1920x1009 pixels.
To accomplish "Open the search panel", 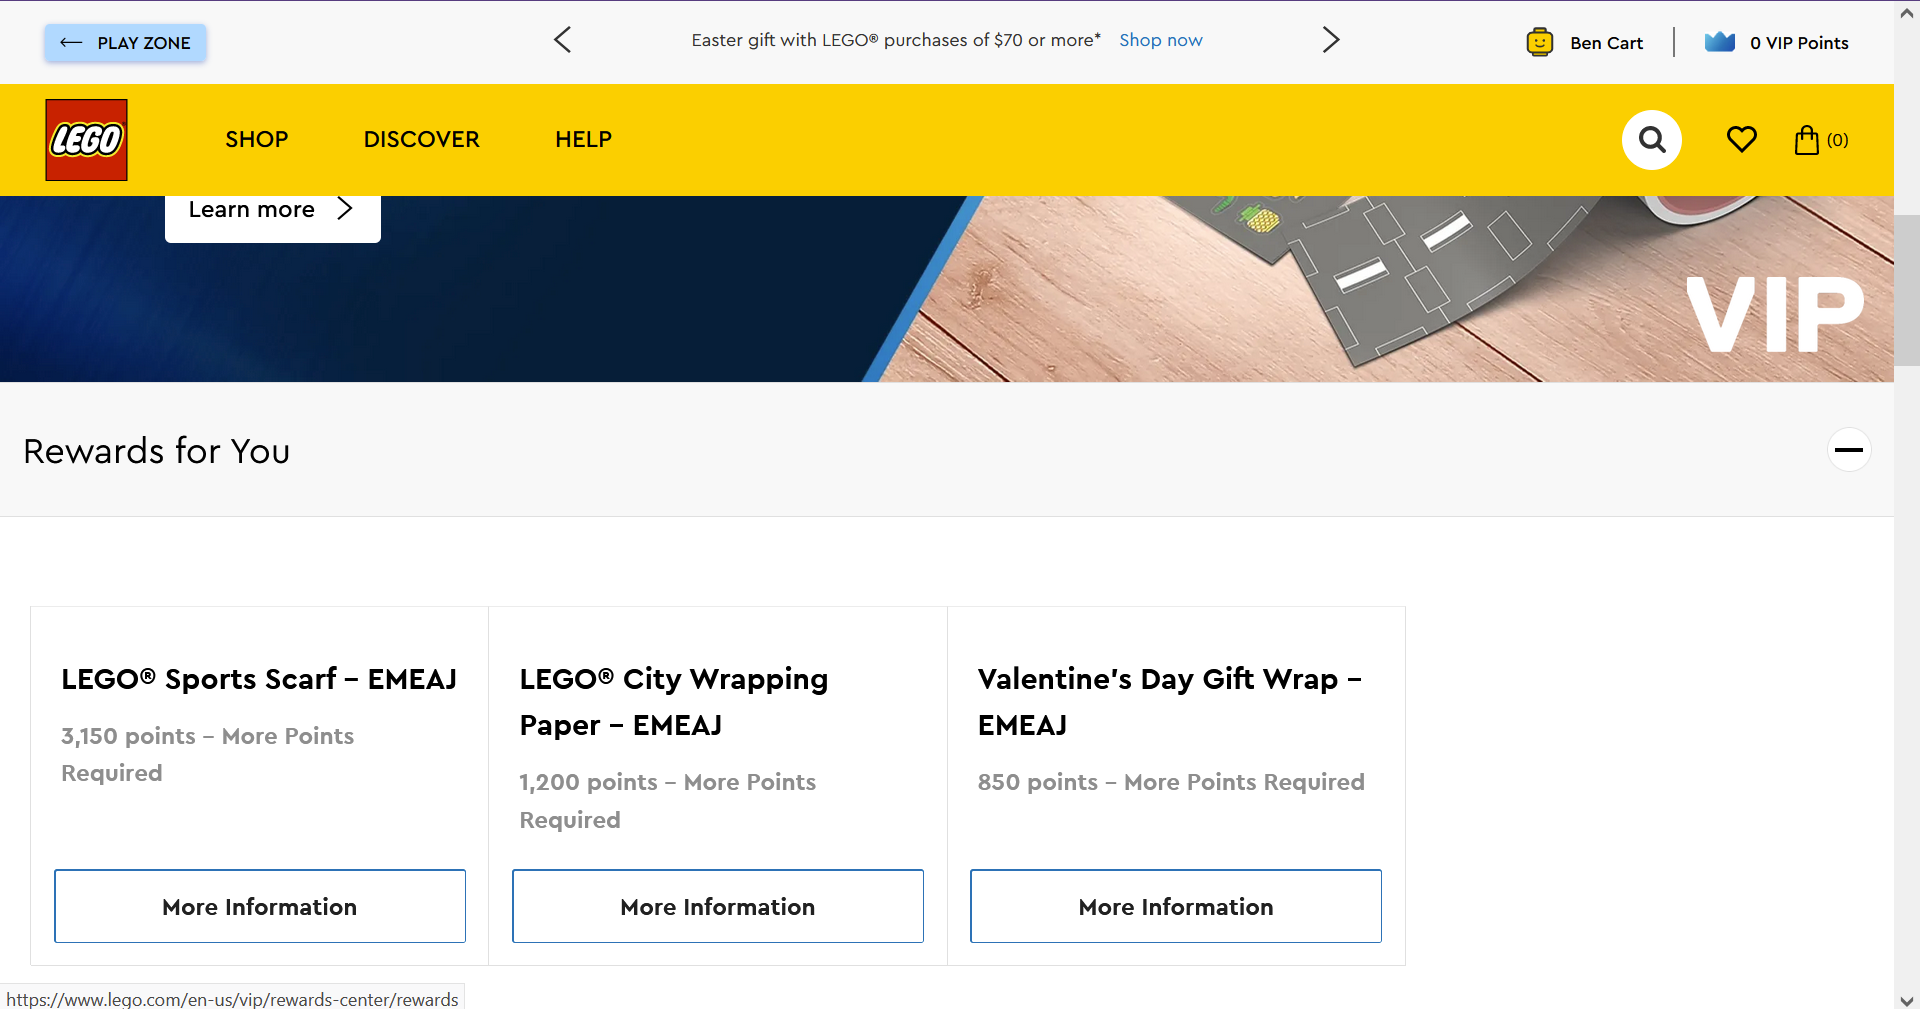I will (x=1651, y=140).
